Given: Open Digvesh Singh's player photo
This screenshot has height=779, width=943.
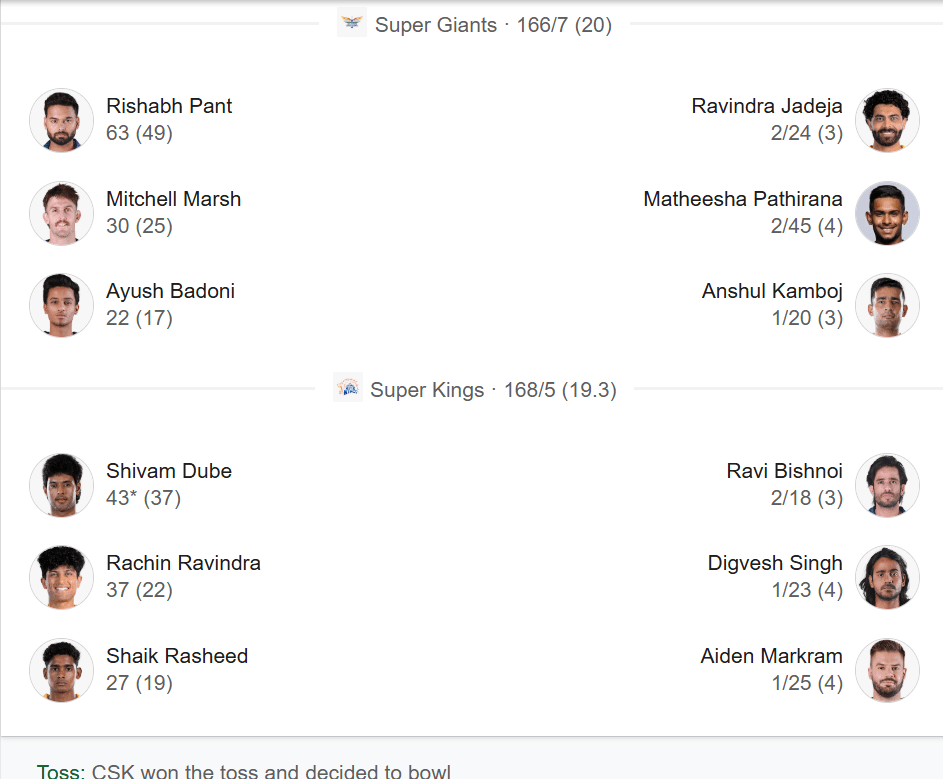Looking at the screenshot, I should click(x=887, y=577).
